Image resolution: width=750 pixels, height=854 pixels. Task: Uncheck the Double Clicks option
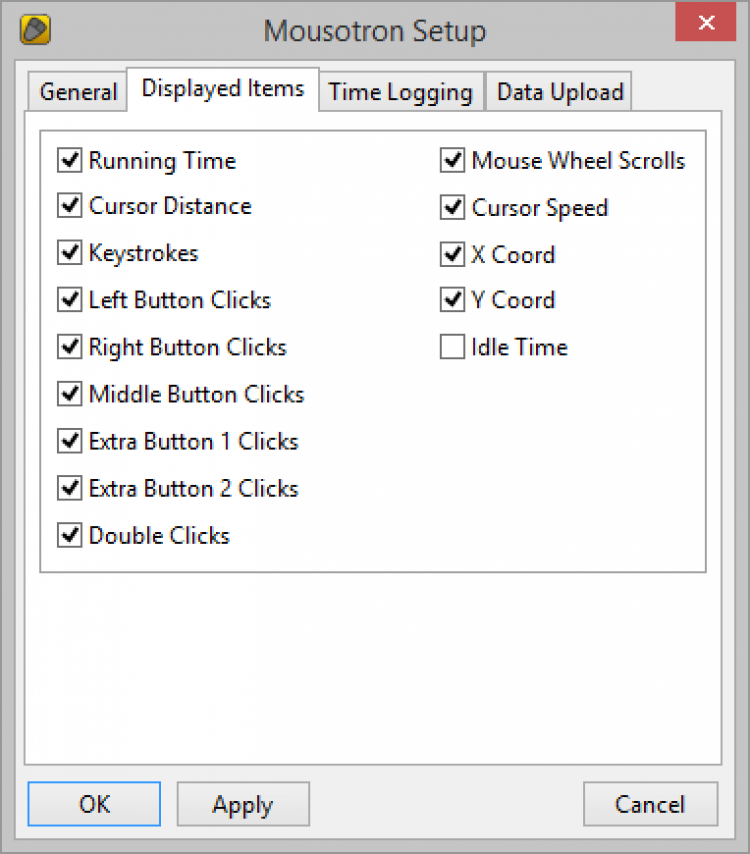70,536
